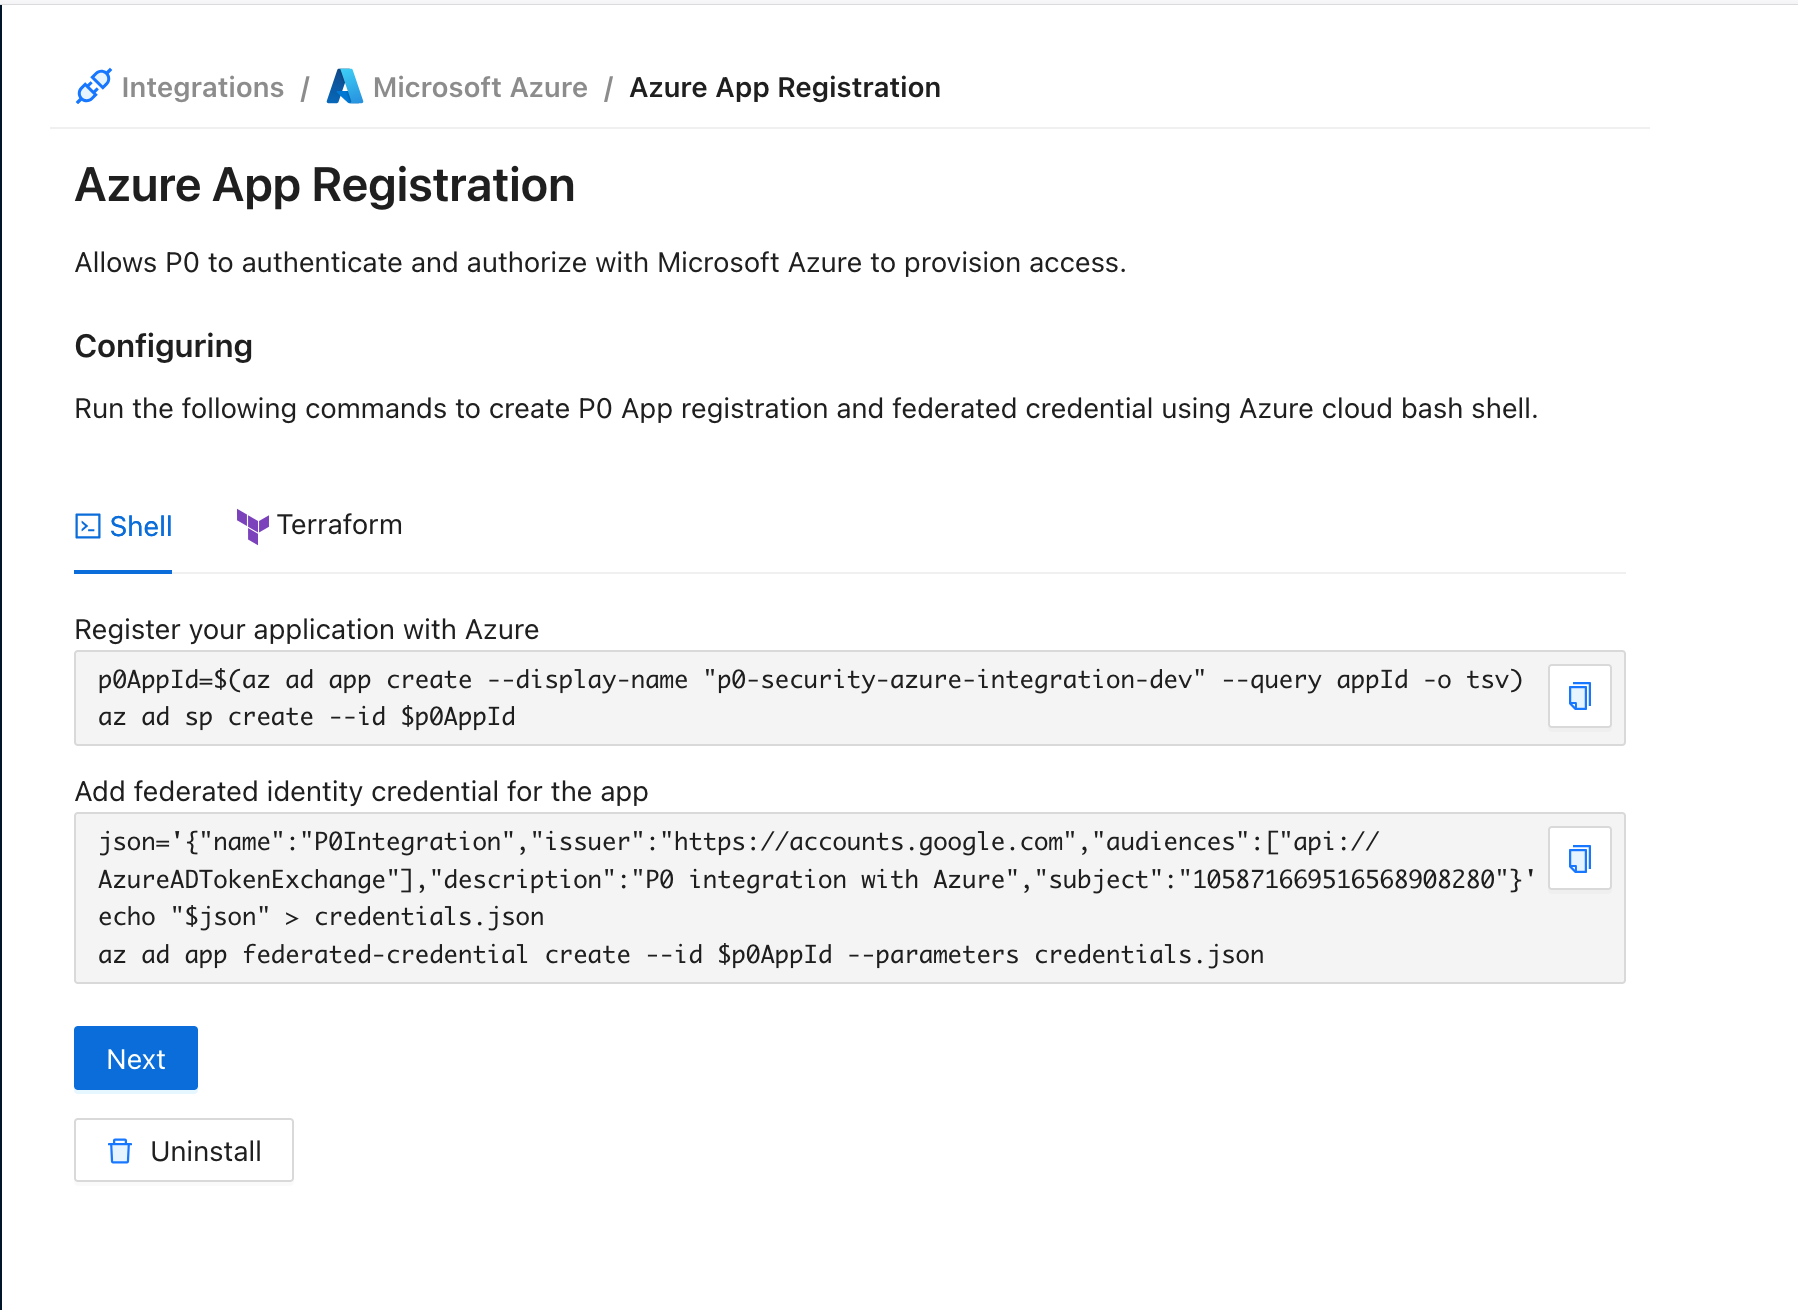The image size is (1798, 1310).
Task: Click the Integrations chain-link icon in breadcrumb
Action: point(93,87)
